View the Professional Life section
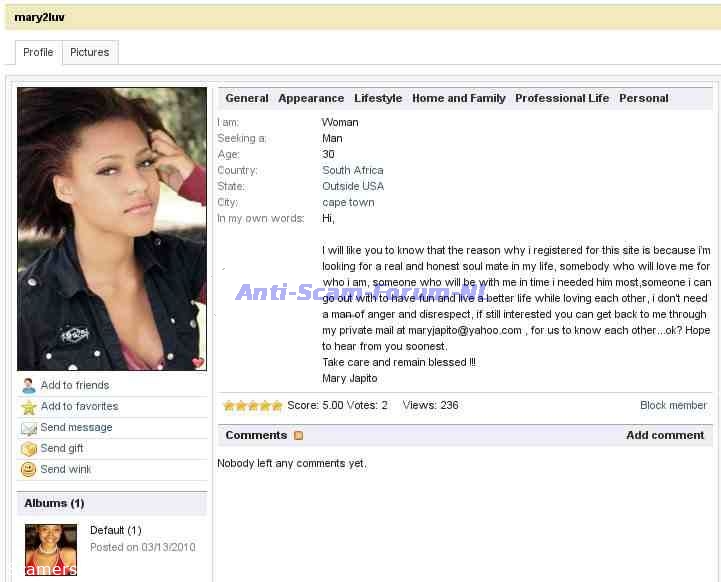721x582 pixels. (x=562, y=98)
